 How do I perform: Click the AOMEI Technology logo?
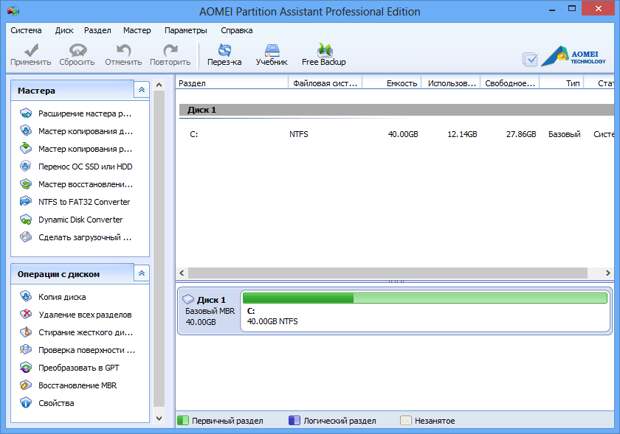pos(573,57)
